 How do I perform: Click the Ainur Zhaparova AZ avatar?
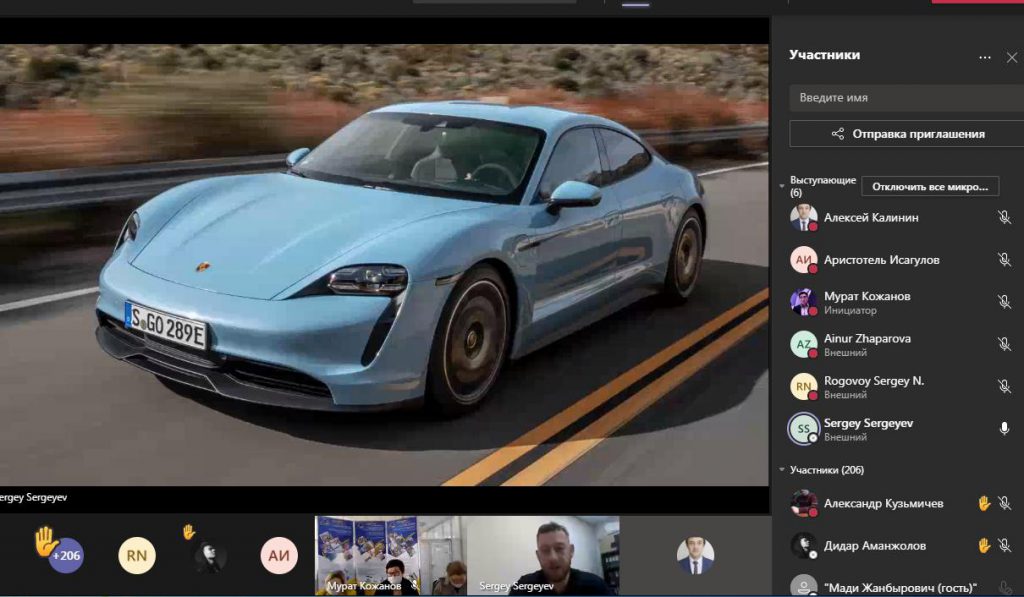[804, 344]
